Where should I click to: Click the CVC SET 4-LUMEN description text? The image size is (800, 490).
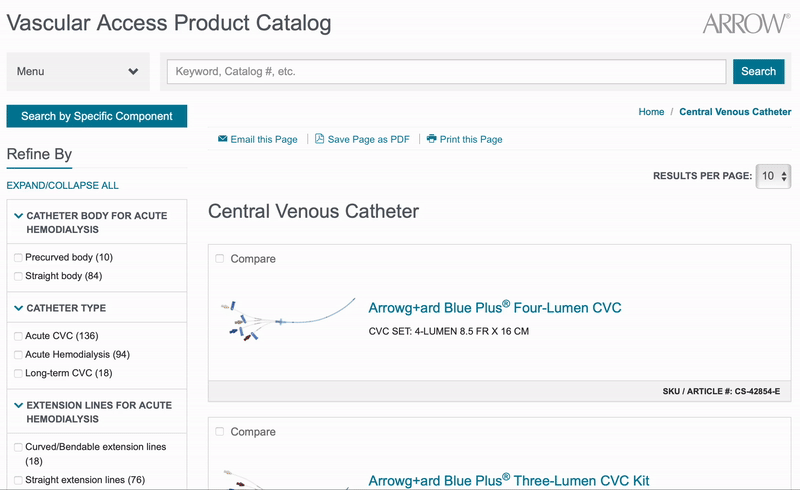448,331
